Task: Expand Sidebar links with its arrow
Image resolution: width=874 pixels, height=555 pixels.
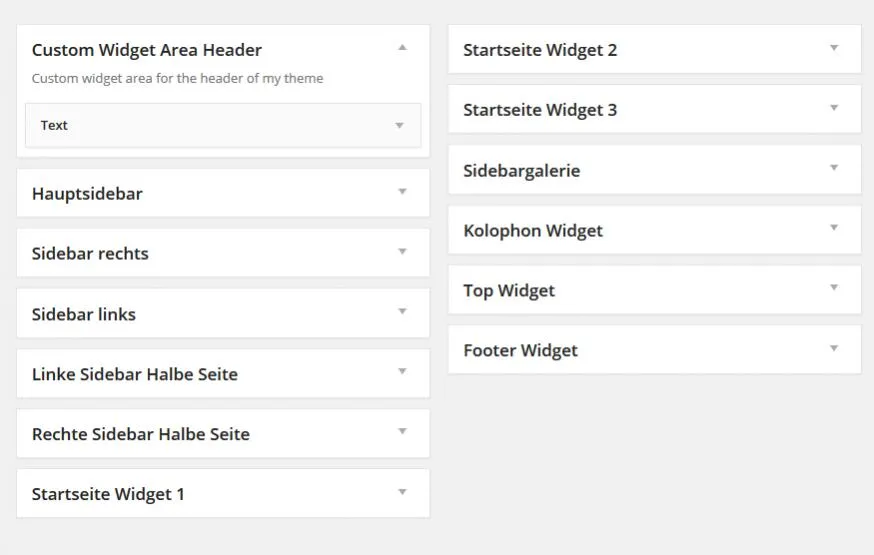Action: [x=402, y=311]
